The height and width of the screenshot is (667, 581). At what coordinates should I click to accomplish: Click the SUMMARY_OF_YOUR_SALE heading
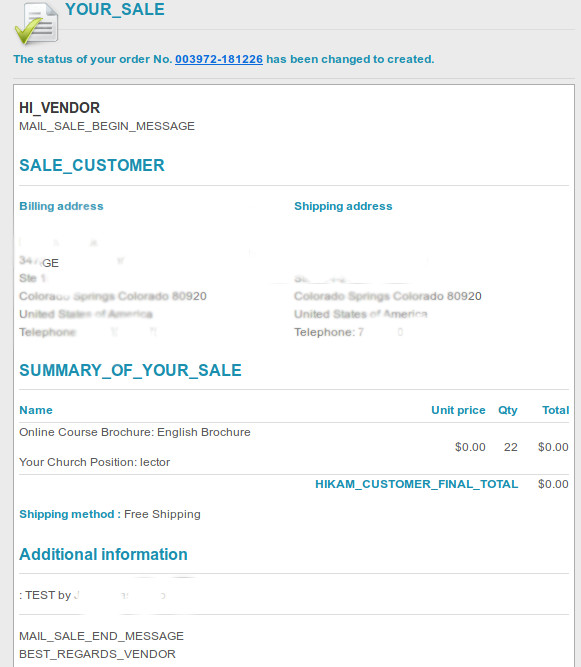pyautogui.click(x=130, y=370)
